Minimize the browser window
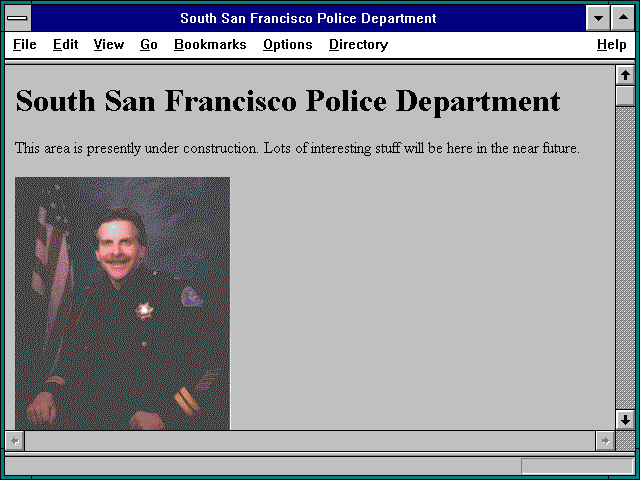The height and width of the screenshot is (480, 640). pyautogui.click(x=598, y=18)
